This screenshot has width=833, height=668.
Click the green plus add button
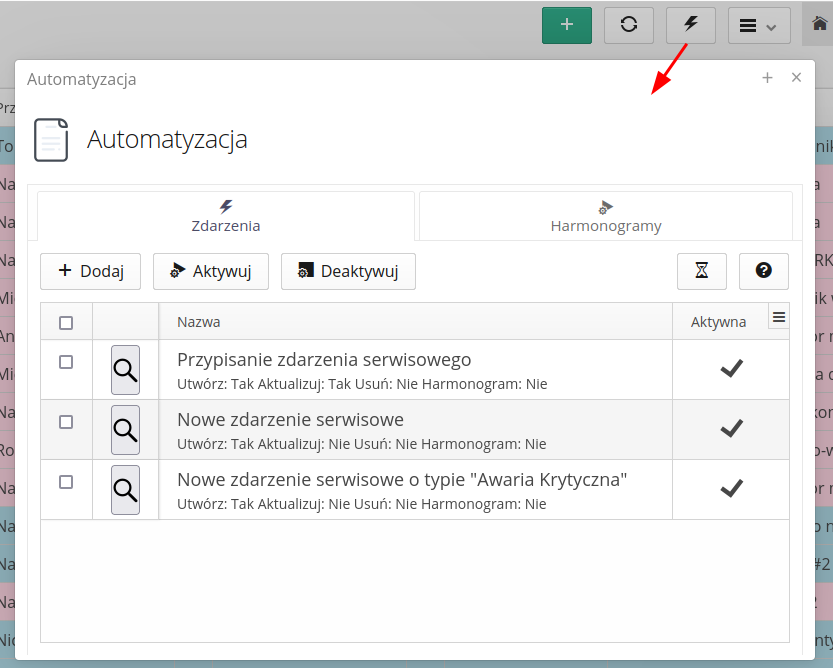pos(567,25)
